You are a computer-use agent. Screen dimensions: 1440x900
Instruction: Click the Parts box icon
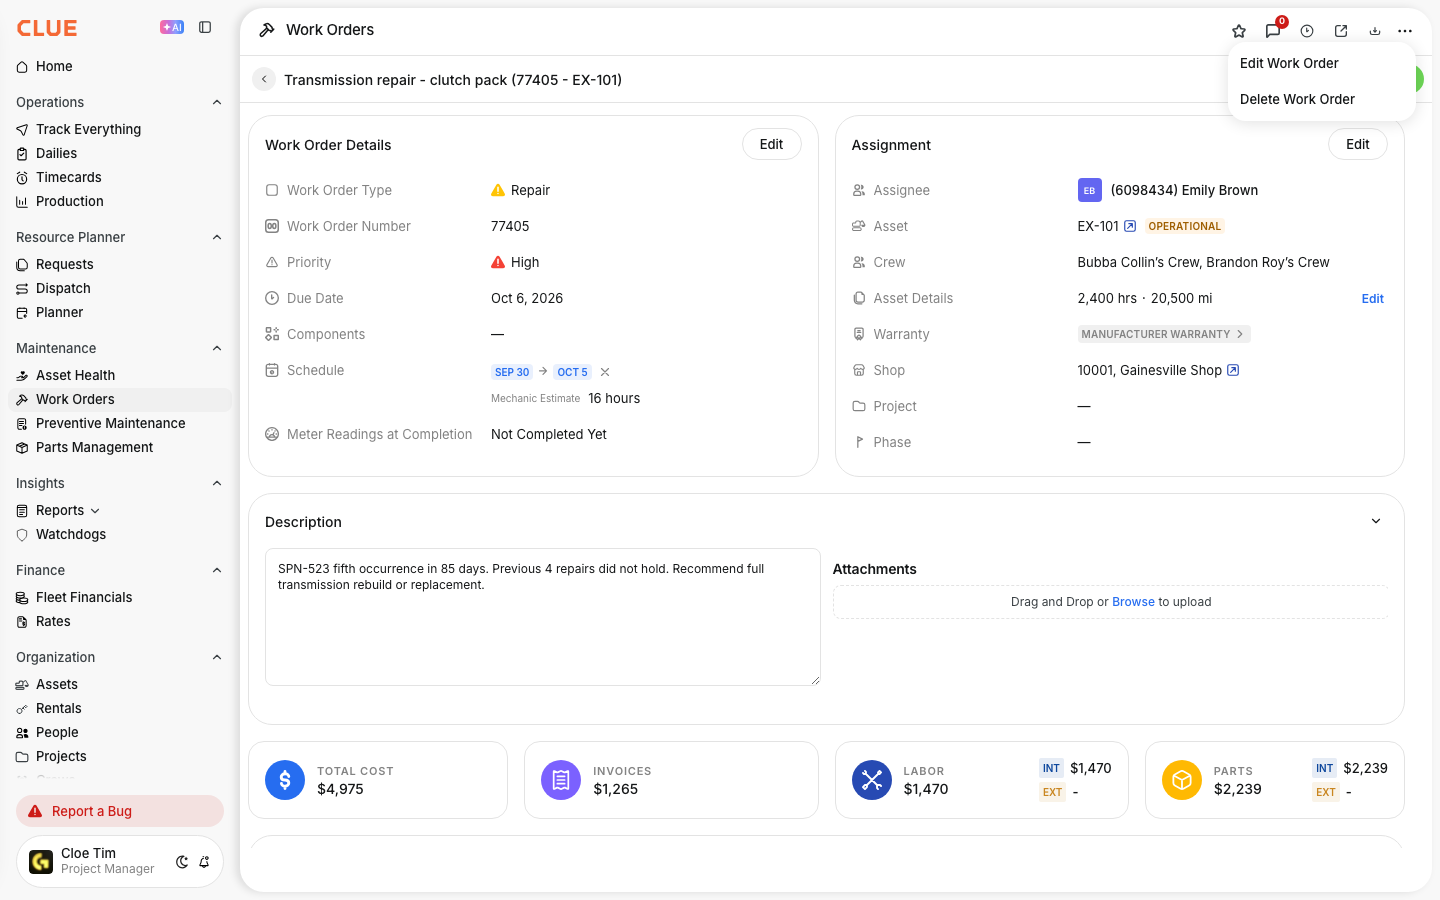pyautogui.click(x=1182, y=780)
